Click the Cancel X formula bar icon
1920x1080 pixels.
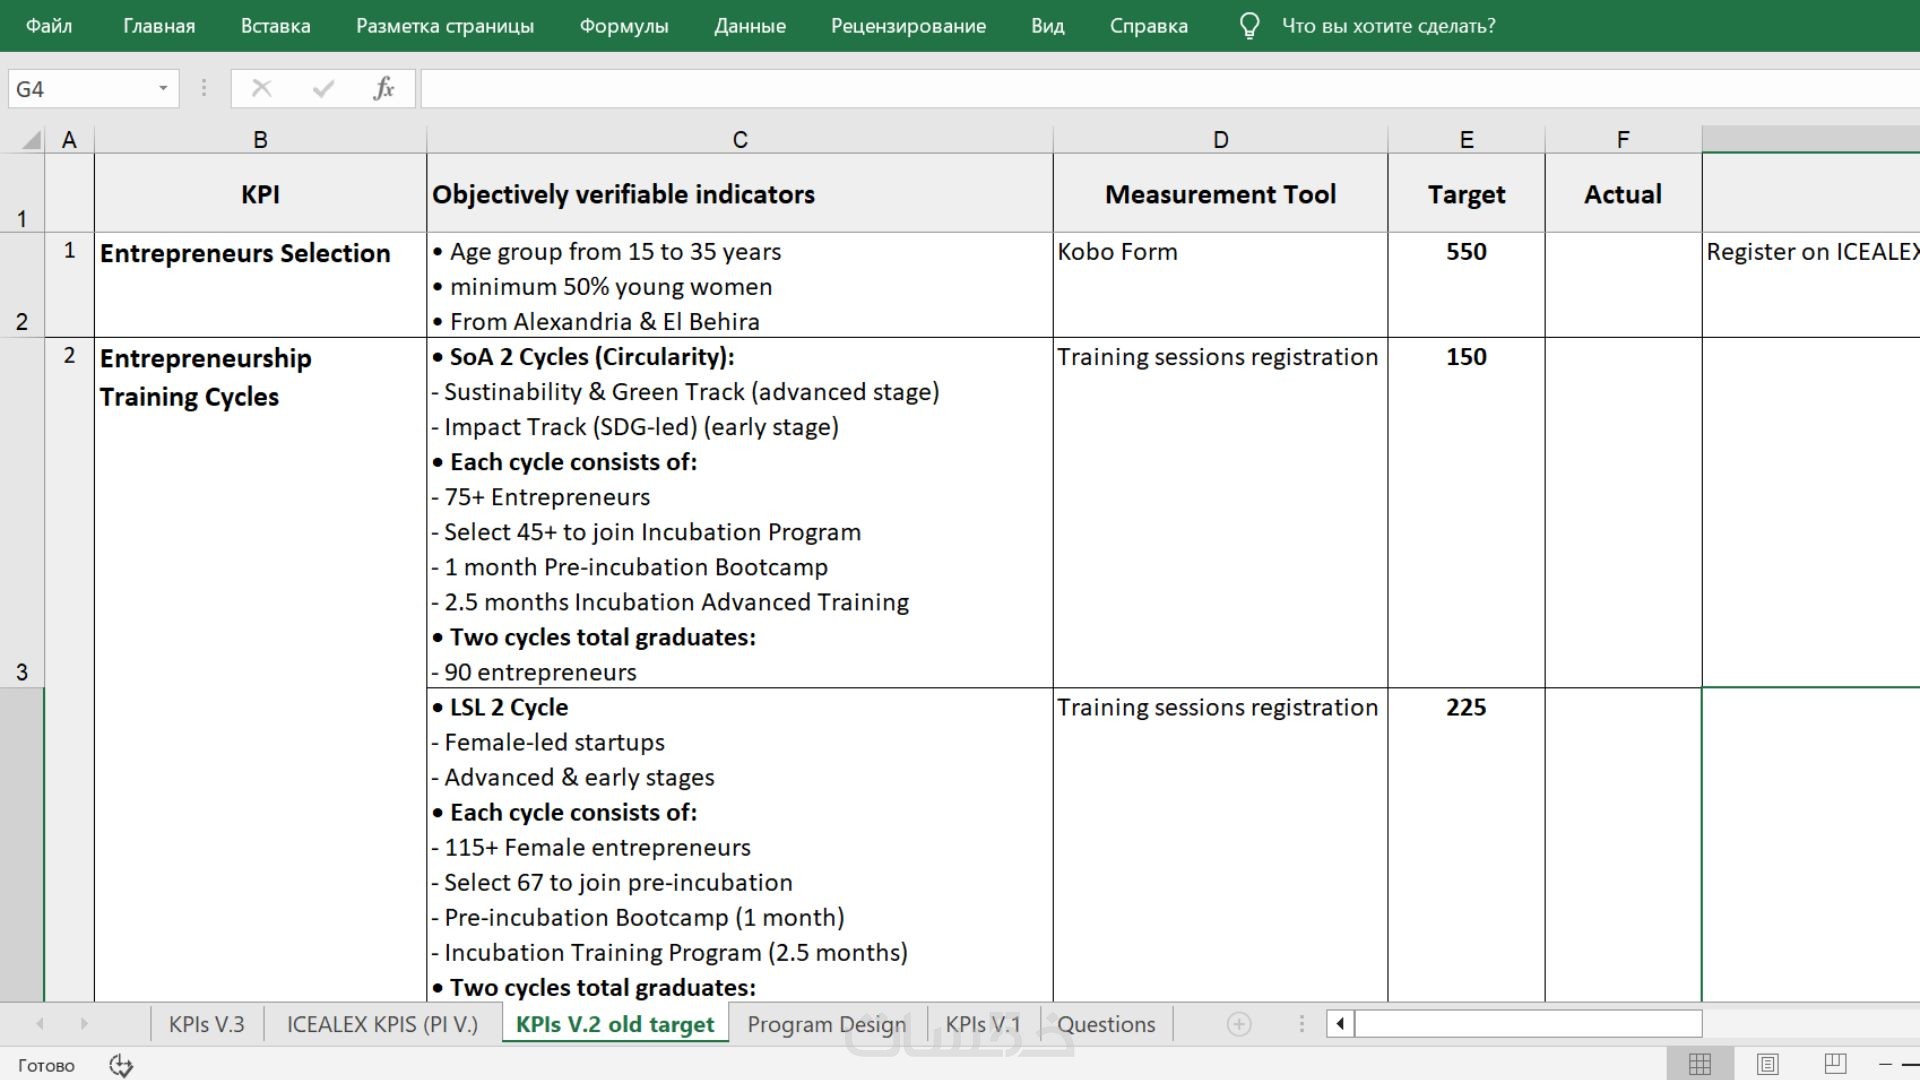(262, 89)
